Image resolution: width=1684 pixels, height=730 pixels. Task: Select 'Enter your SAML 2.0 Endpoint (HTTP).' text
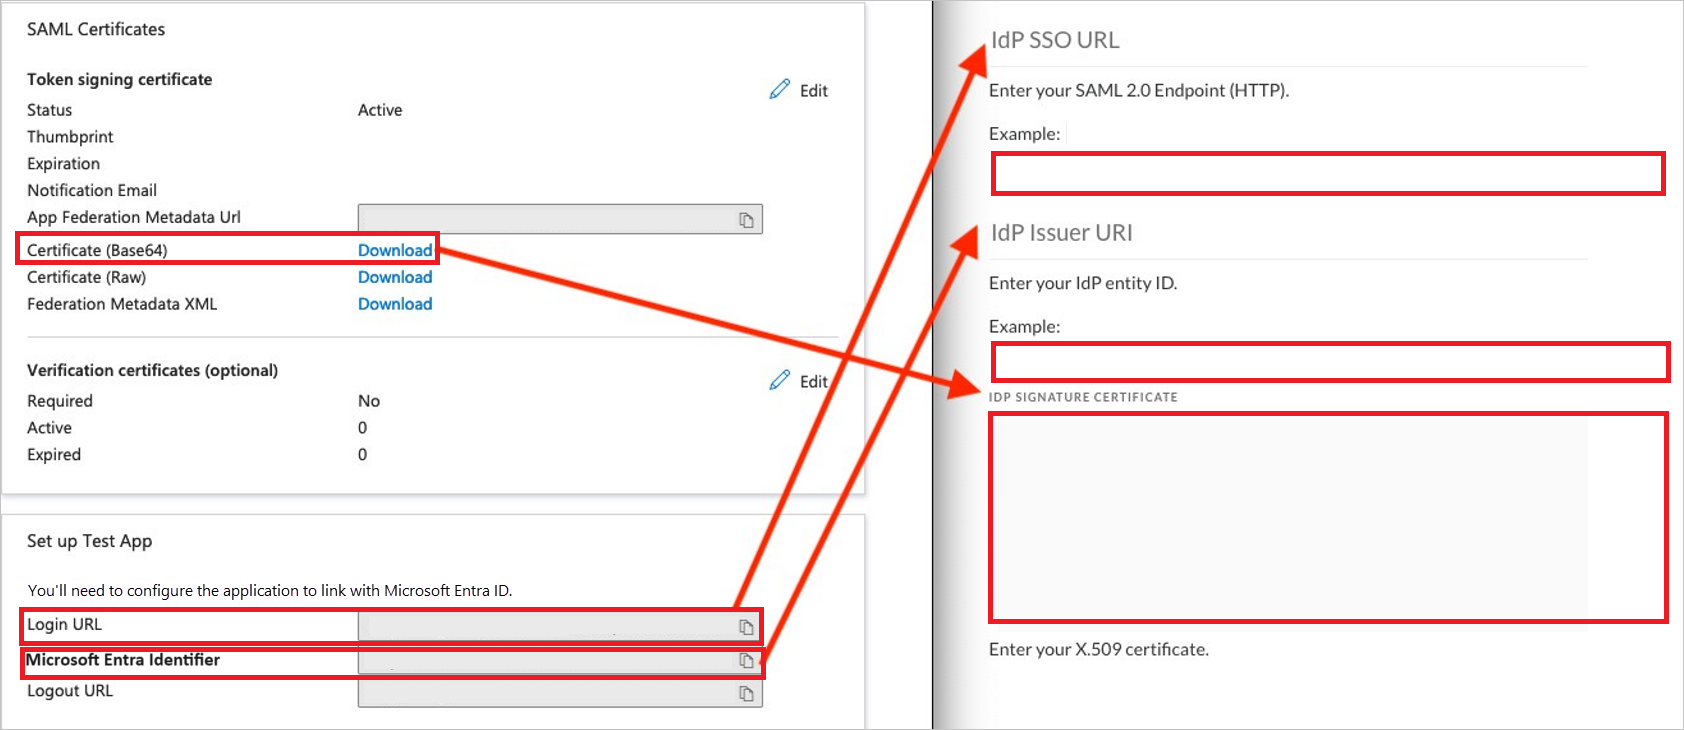[x=1139, y=91]
